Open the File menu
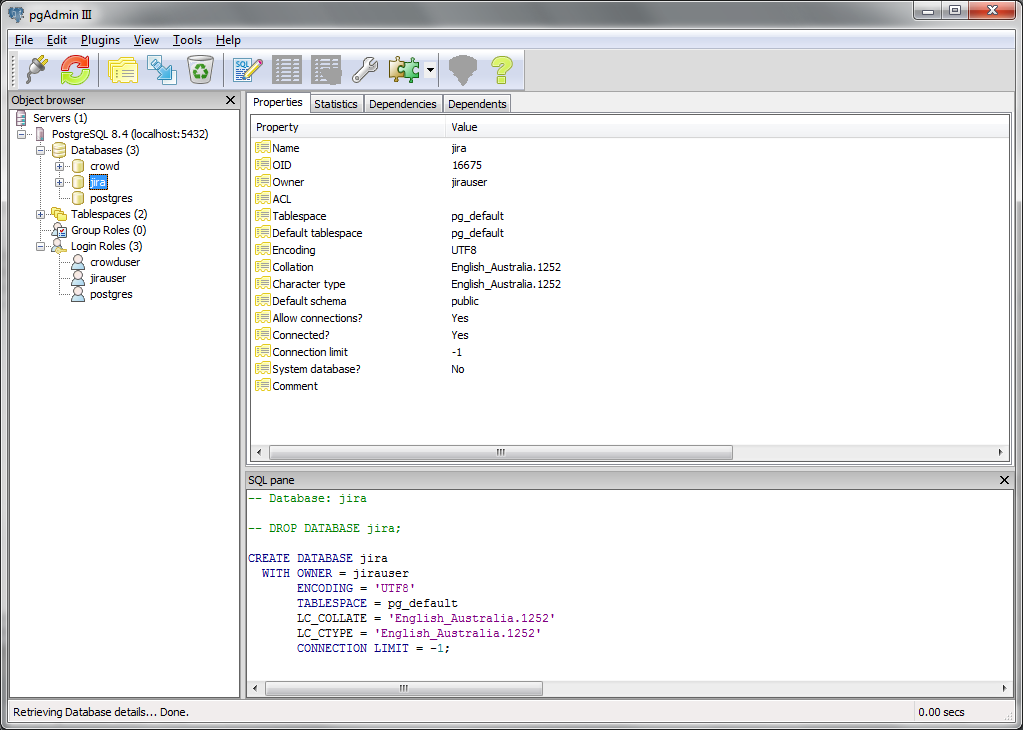The width and height of the screenshot is (1023, 730). pos(23,40)
